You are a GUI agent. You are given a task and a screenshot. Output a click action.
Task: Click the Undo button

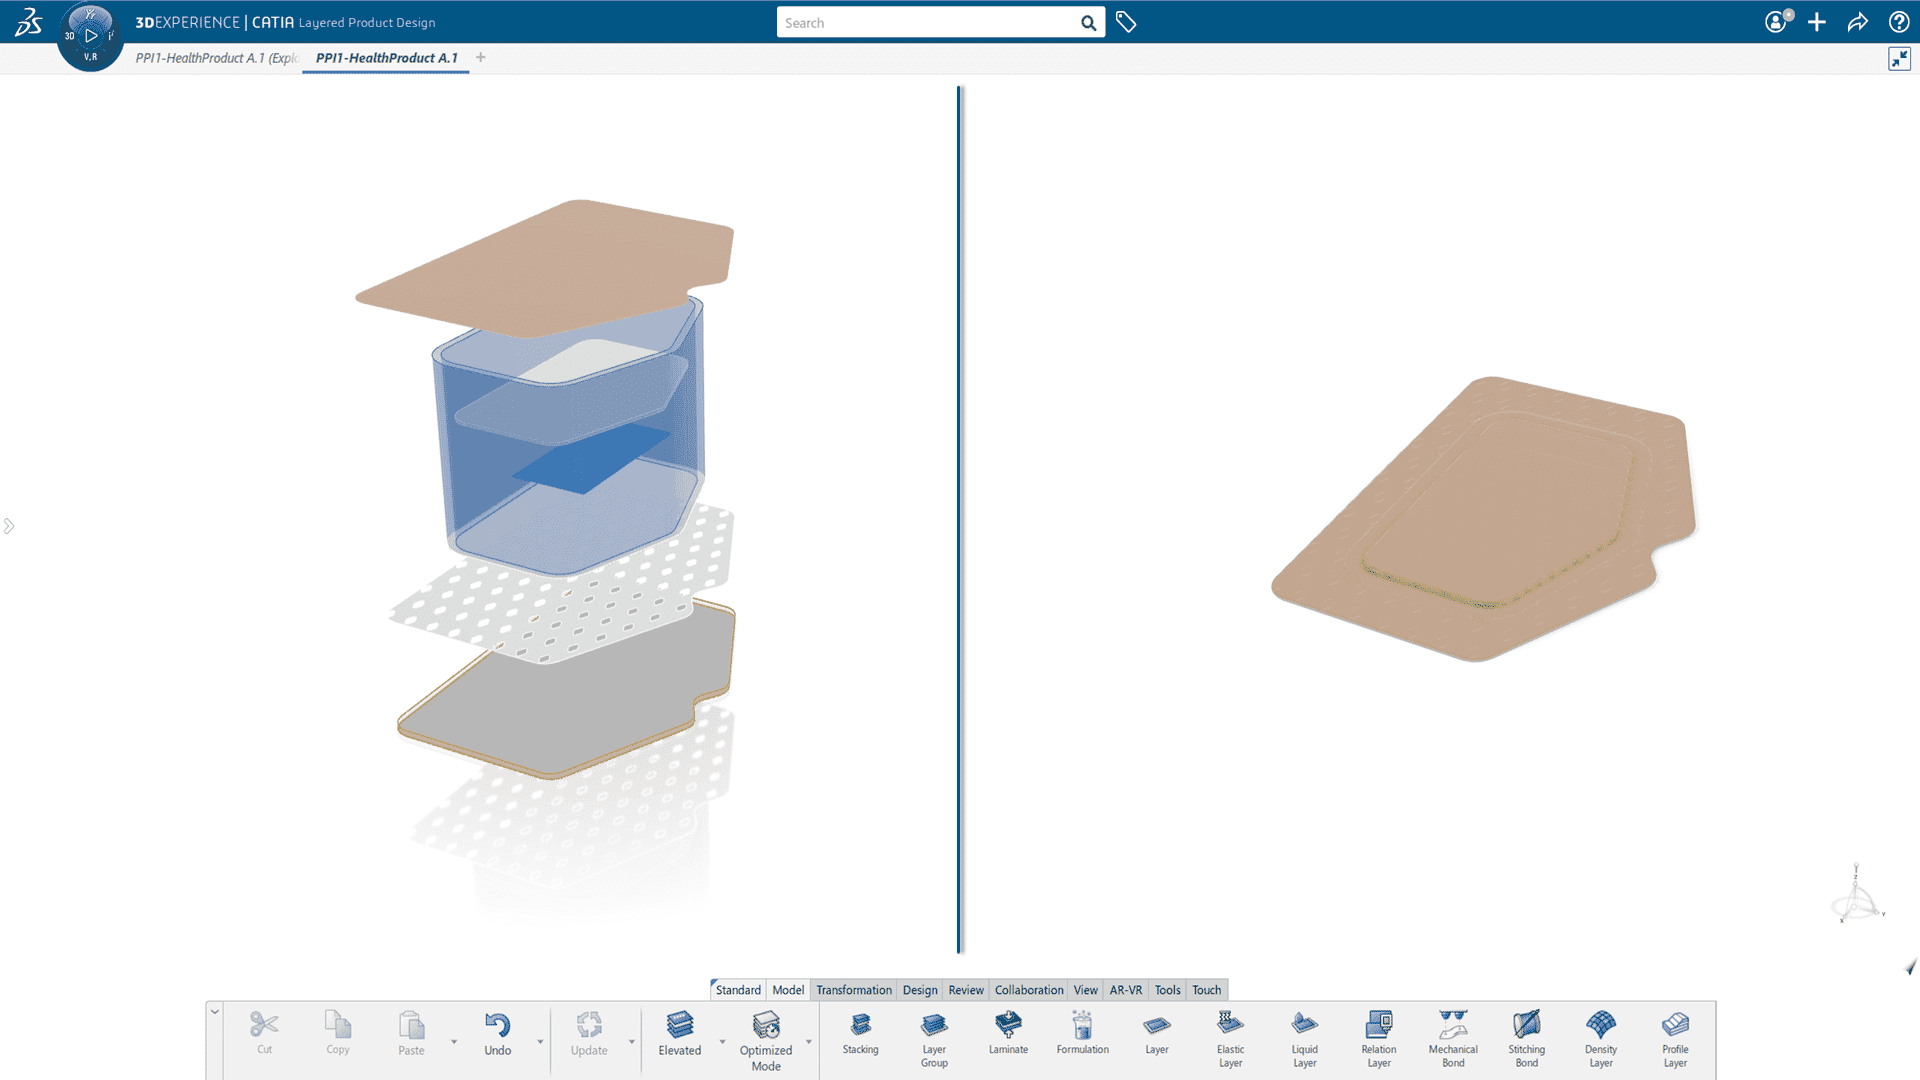tap(498, 1034)
